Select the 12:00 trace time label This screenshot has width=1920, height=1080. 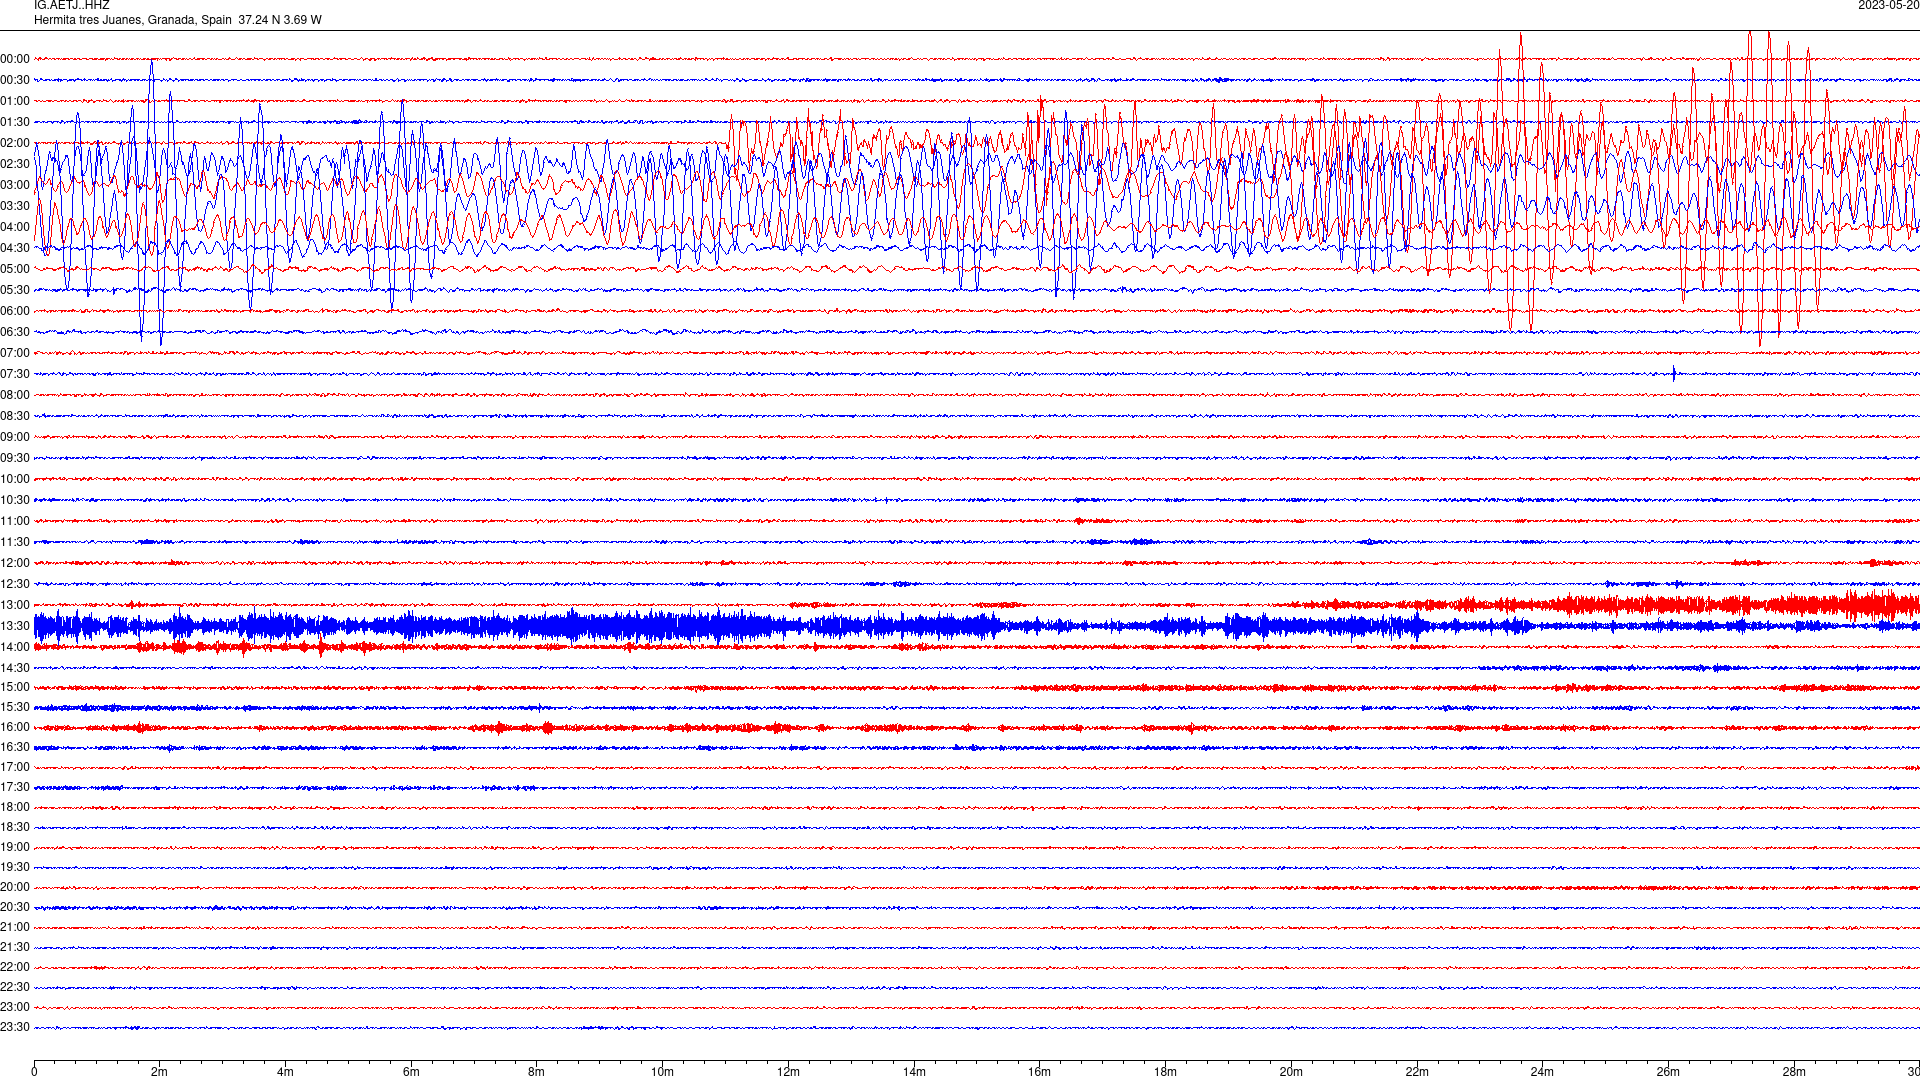pyautogui.click(x=15, y=563)
